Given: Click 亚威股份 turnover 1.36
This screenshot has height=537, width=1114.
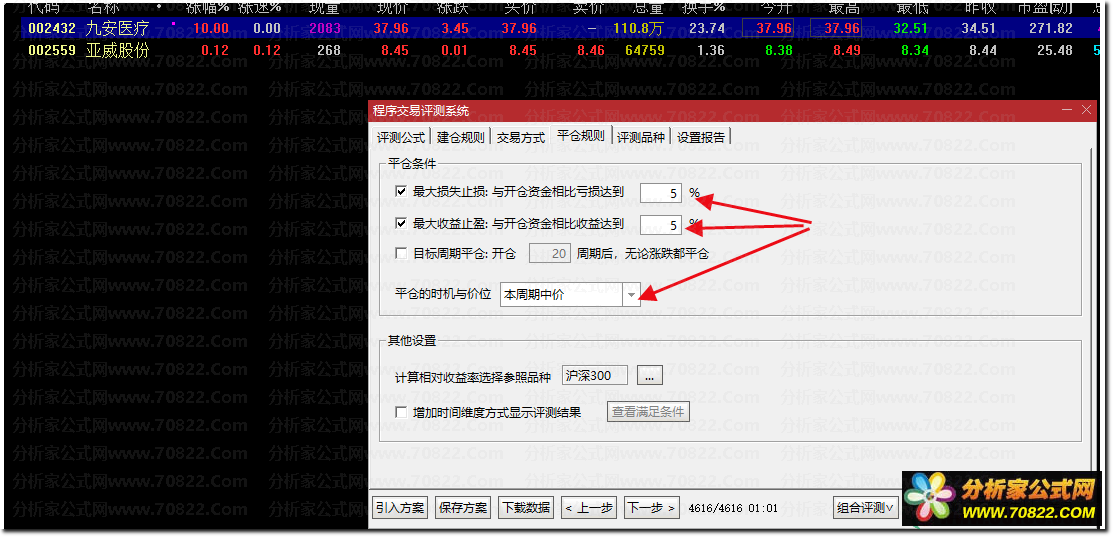Looking at the screenshot, I should click(x=711, y=50).
